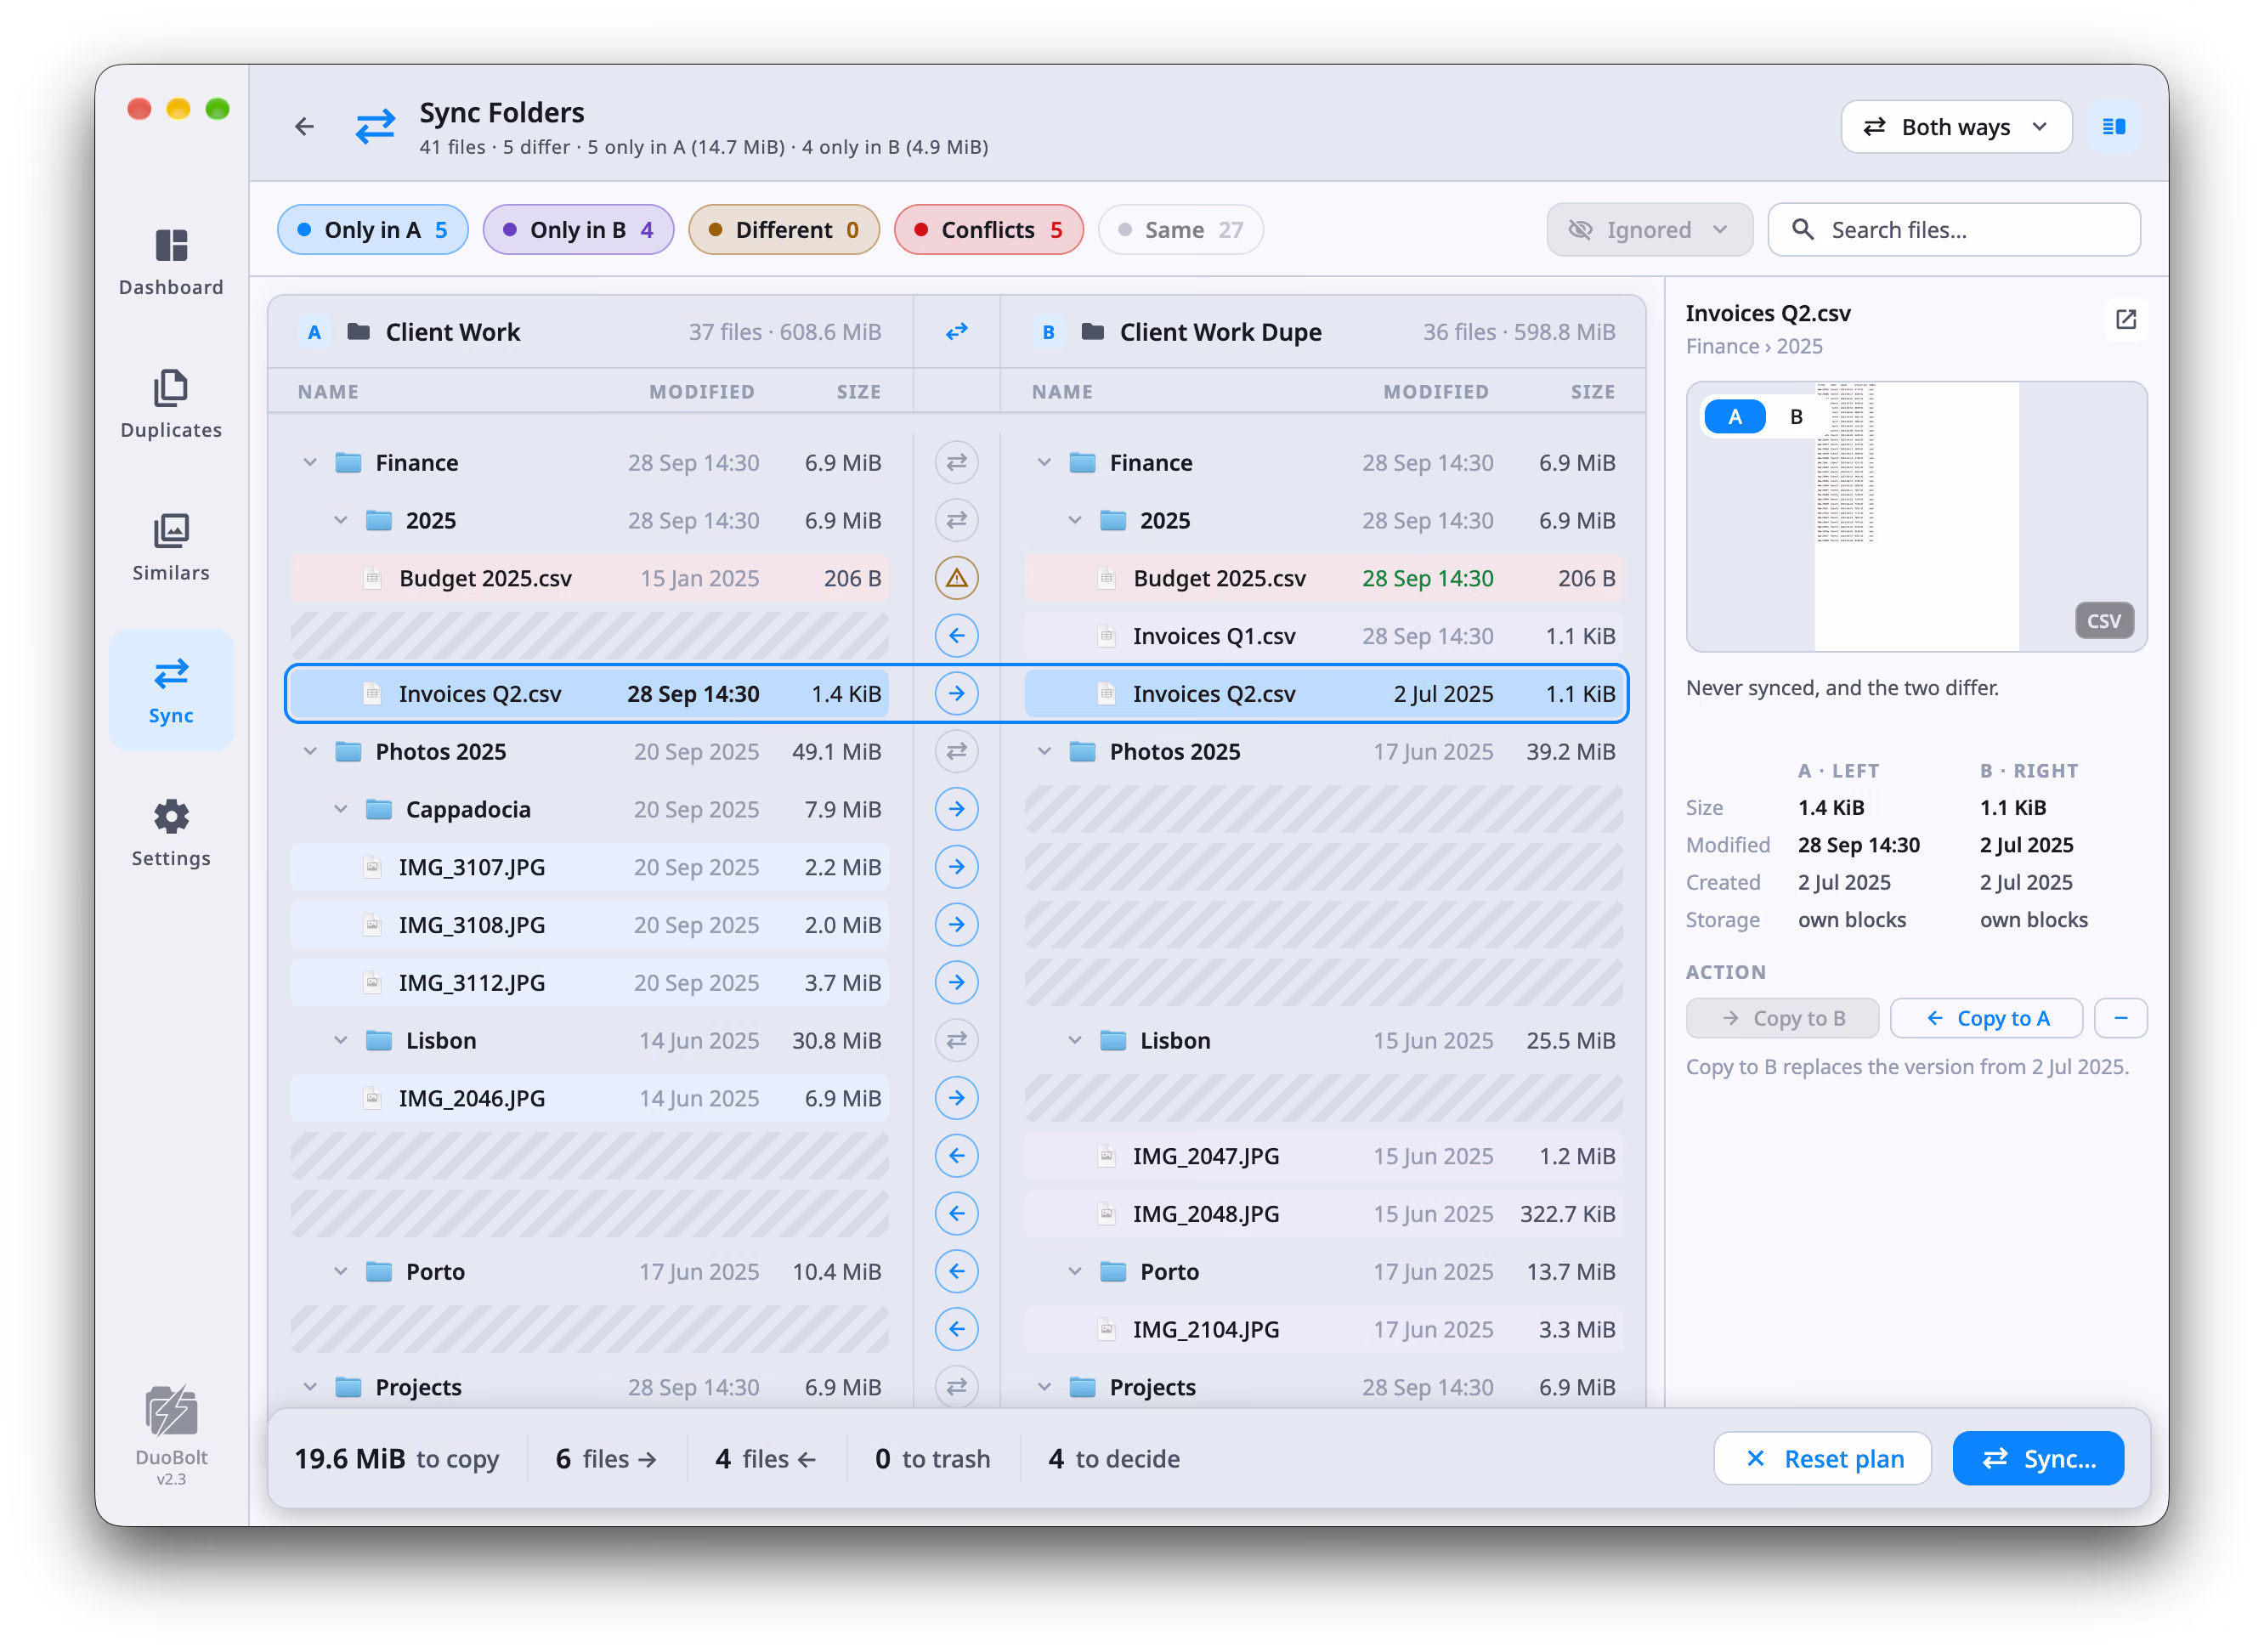Toggle the Only in B filter
This screenshot has height=1652, width=2264.
[x=578, y=230]
